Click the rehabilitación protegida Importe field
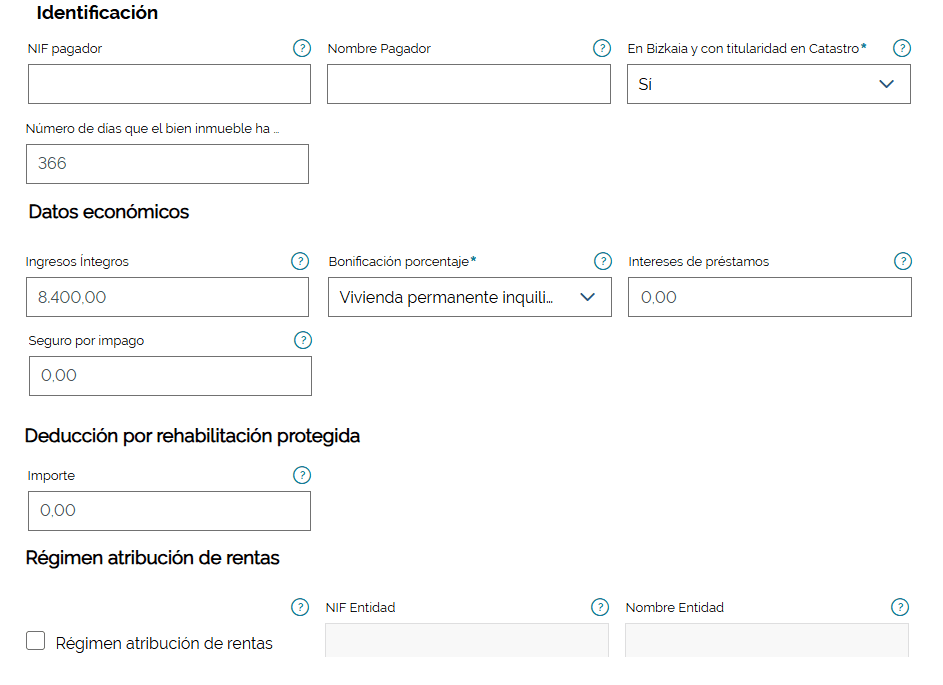This screenshot has height=685, width=943. pos(169,511)
